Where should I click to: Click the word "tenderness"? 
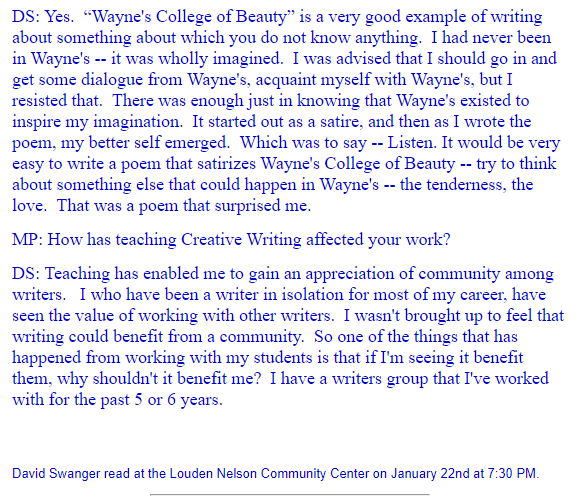(466, 185)
